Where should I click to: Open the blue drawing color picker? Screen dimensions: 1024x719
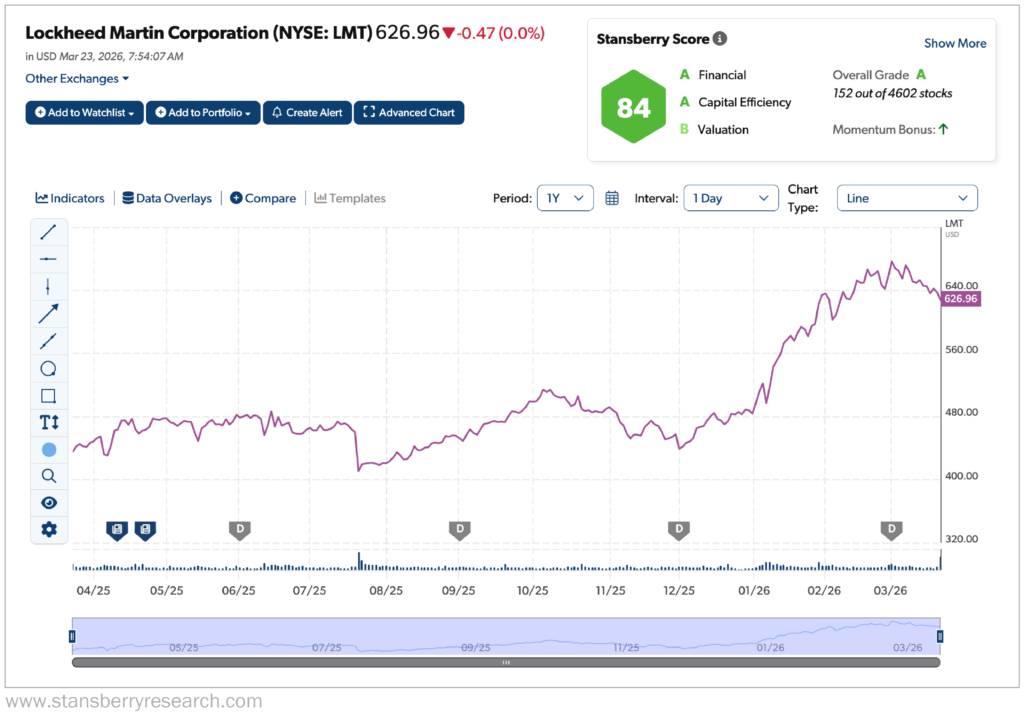(48, 449)
